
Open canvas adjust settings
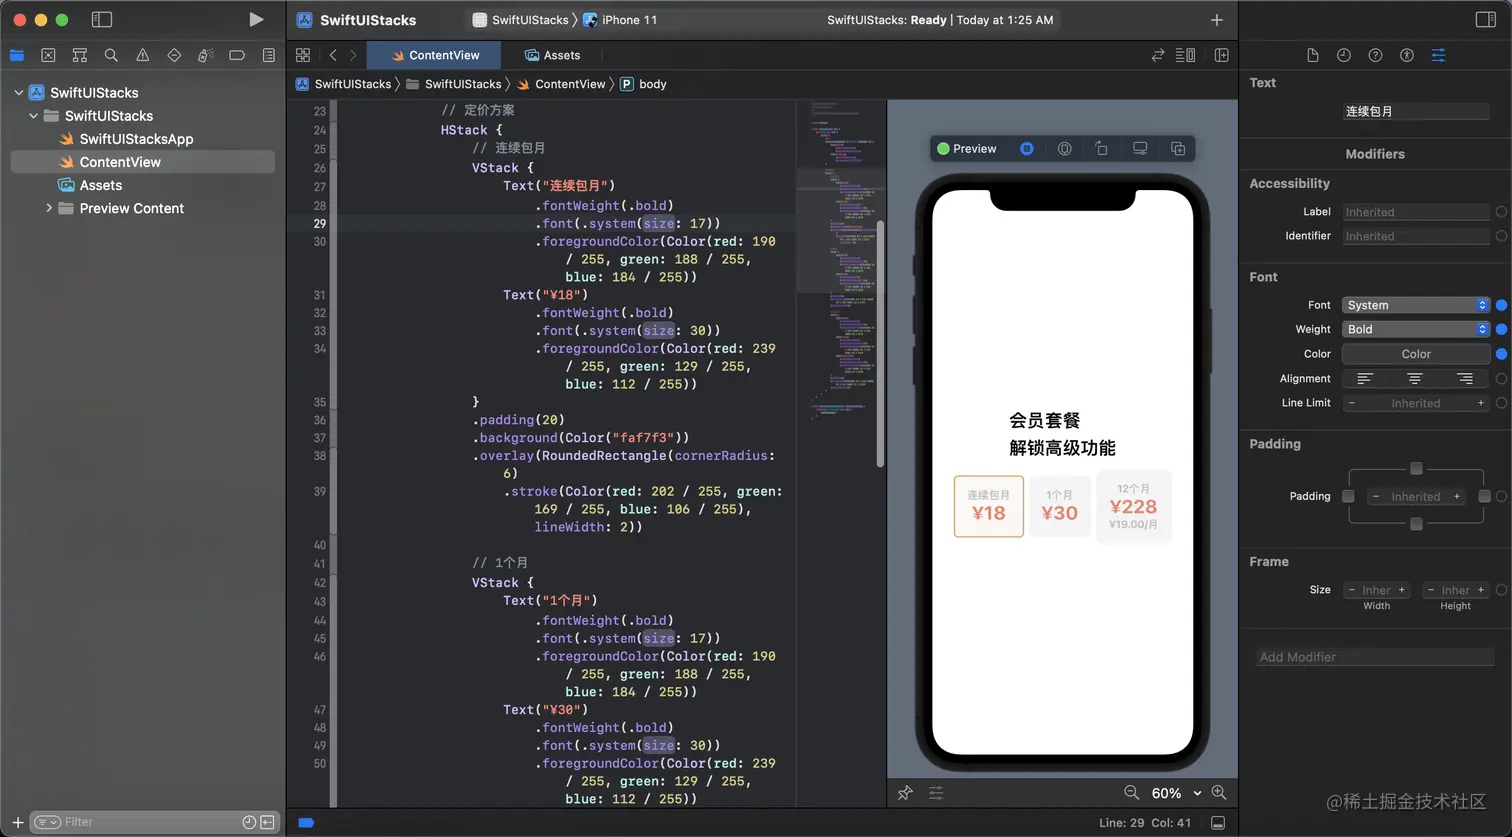click(936, 793)
